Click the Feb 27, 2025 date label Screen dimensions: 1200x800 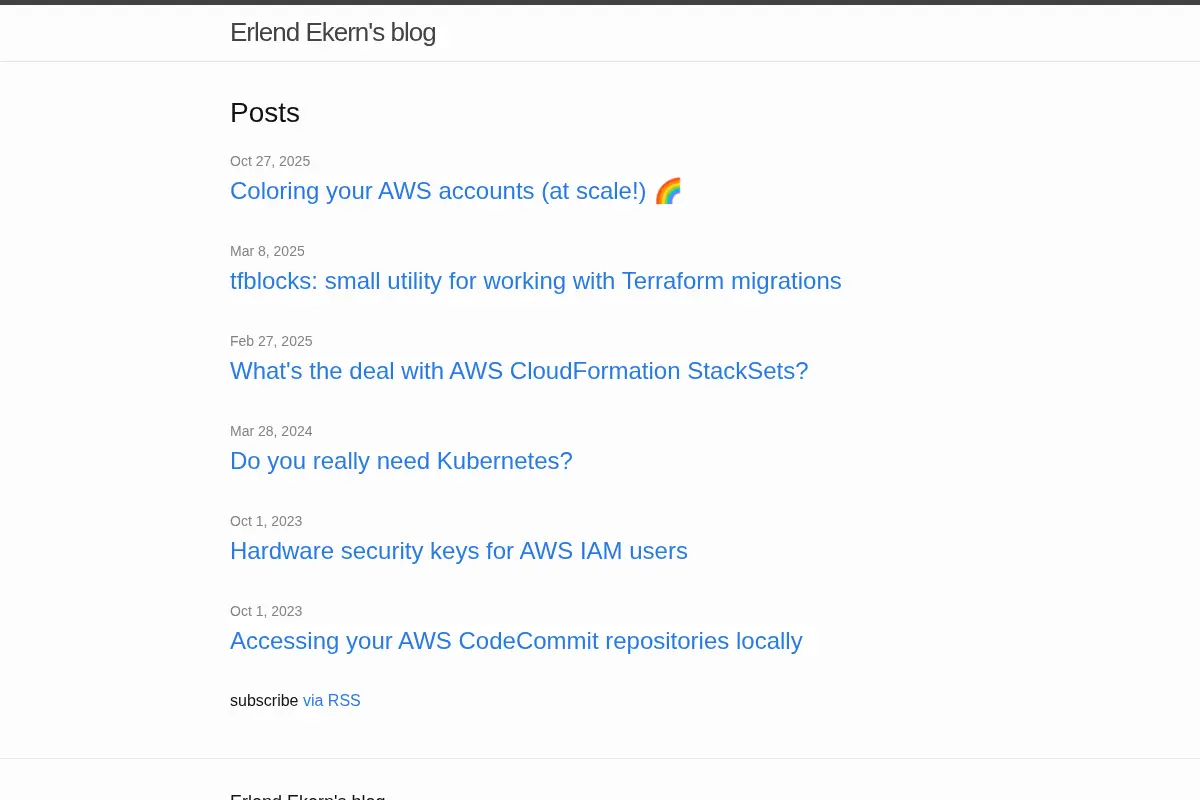(271, 341)
